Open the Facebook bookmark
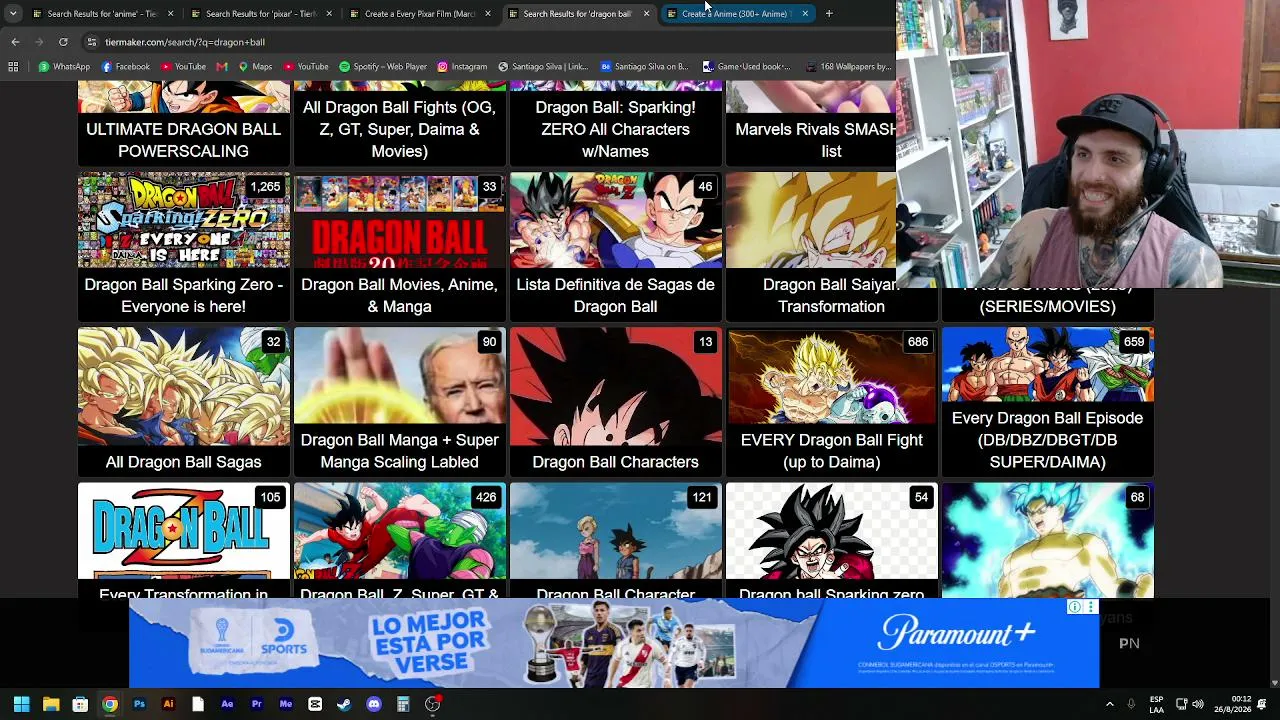1280x720 pixels. pyautogui.click(x=125, y=67)
